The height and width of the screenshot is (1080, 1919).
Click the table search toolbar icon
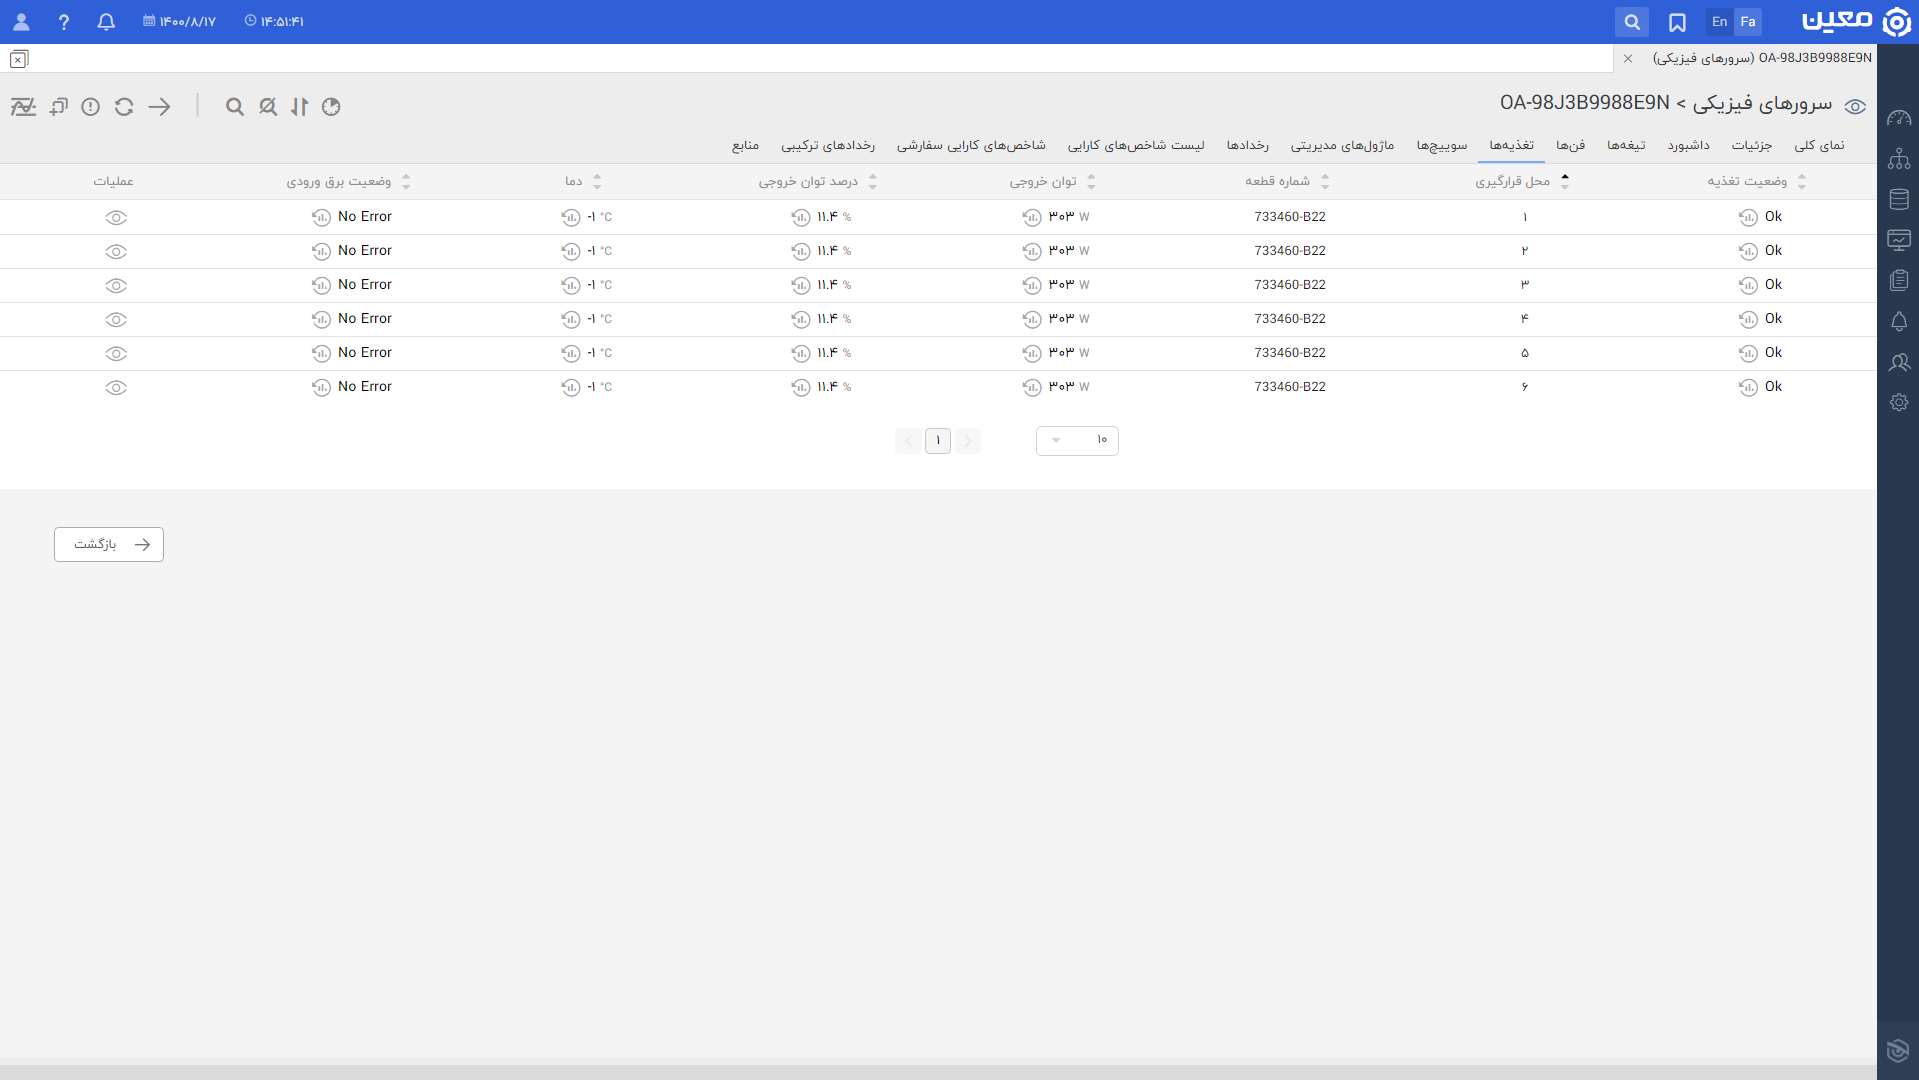coord(235,106)
